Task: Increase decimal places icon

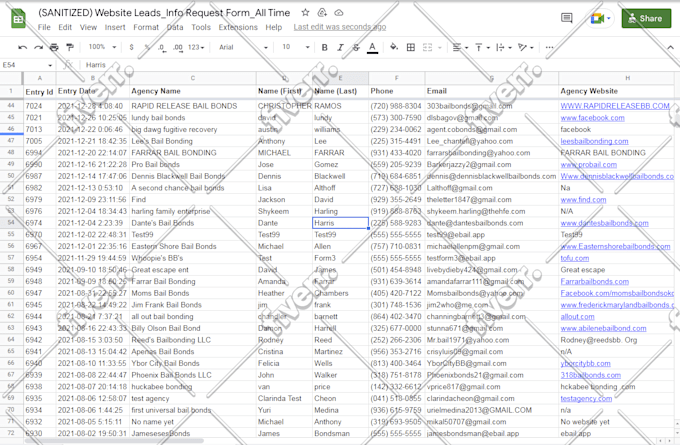Action: point(178,48)
